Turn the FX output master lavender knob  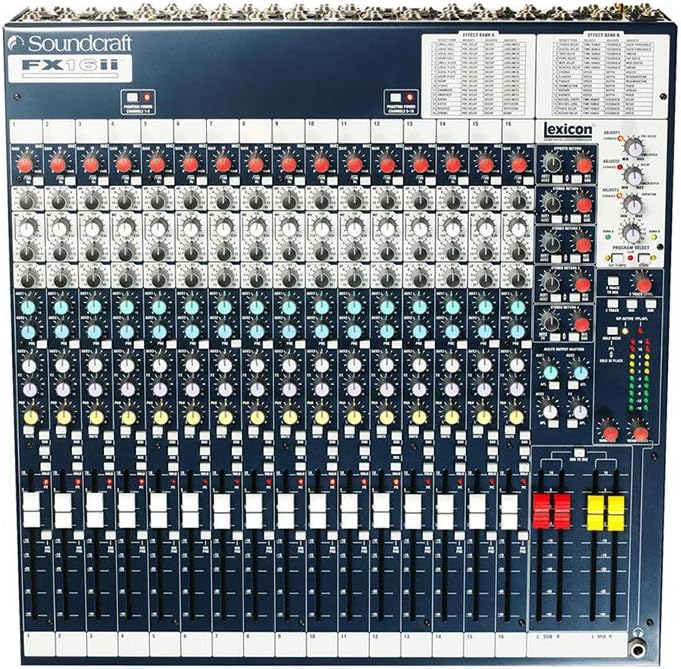(x=580, y=411)
